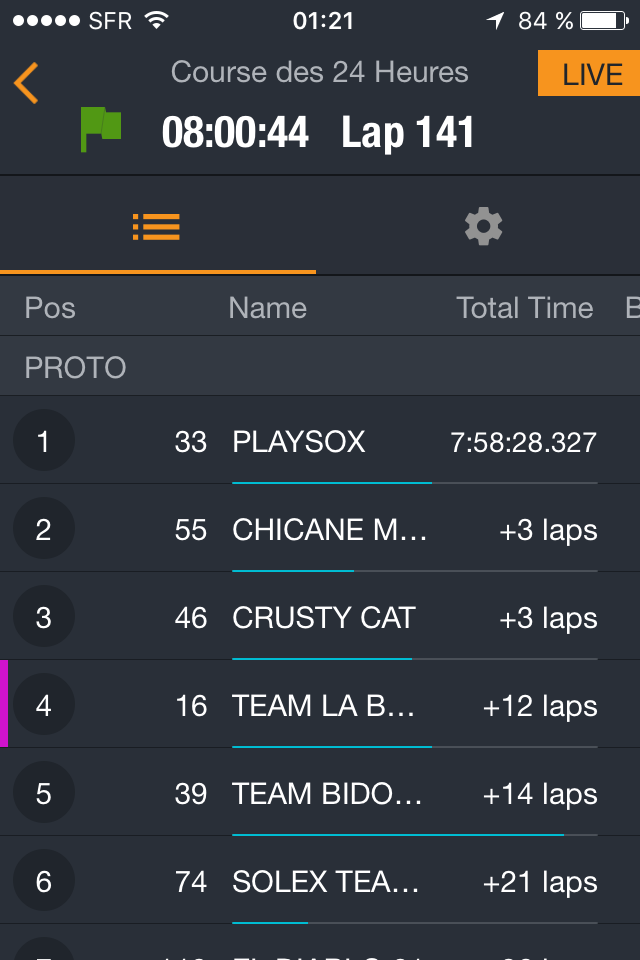Viewport: 640px width, 960px height.
Task: Tap TEAM BIDO progress bar
Action: tap(414, 834)
